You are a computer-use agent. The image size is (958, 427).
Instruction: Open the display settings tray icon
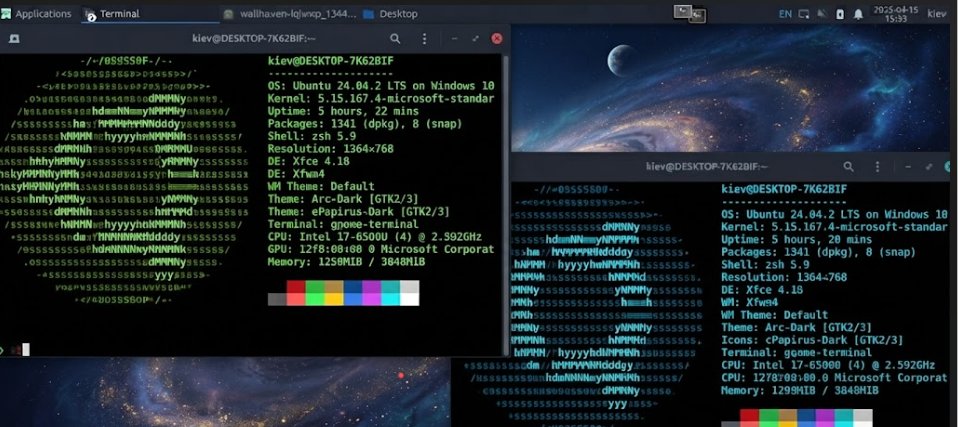804,13
